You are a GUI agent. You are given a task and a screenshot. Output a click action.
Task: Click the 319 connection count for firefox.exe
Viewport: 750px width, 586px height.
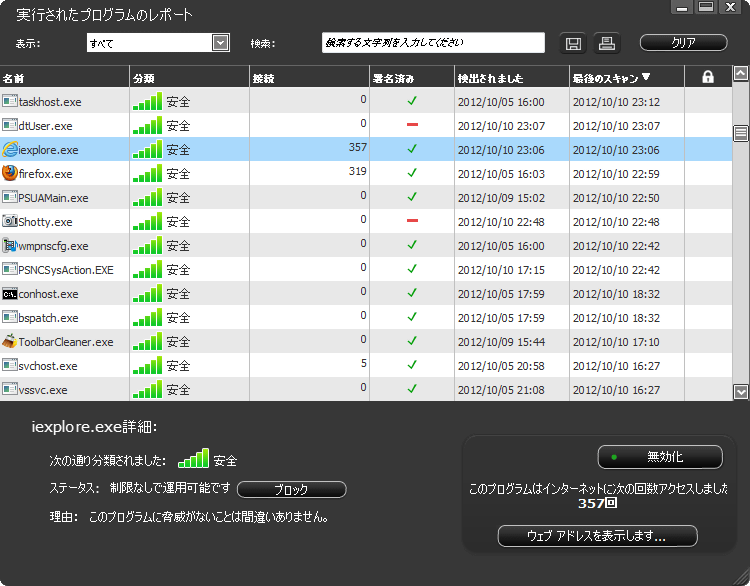point(358,171)
